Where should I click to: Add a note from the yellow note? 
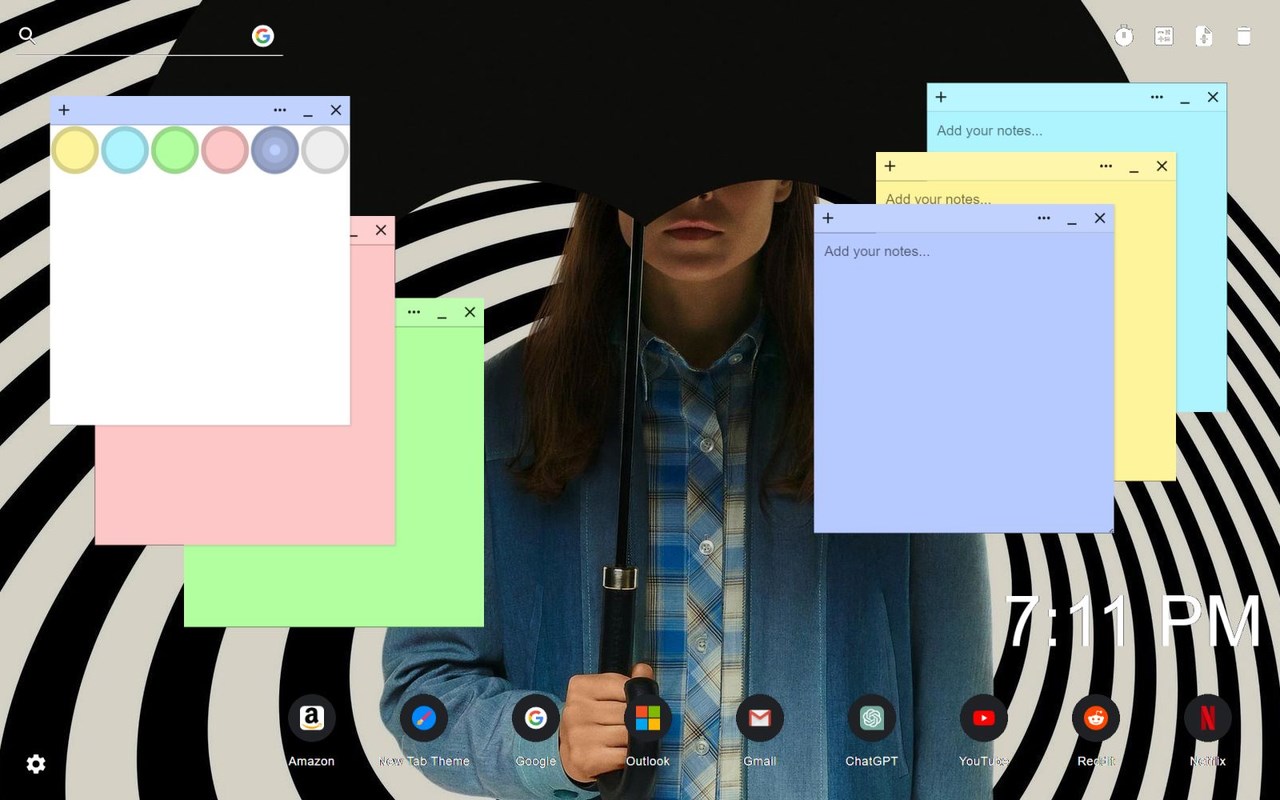[890, 166]
